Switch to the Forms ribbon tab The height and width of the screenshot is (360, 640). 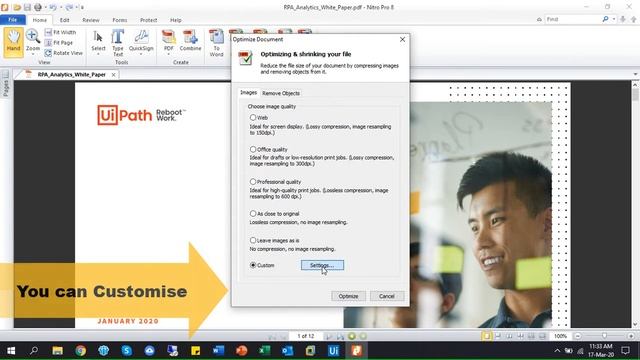click(120, 20)
